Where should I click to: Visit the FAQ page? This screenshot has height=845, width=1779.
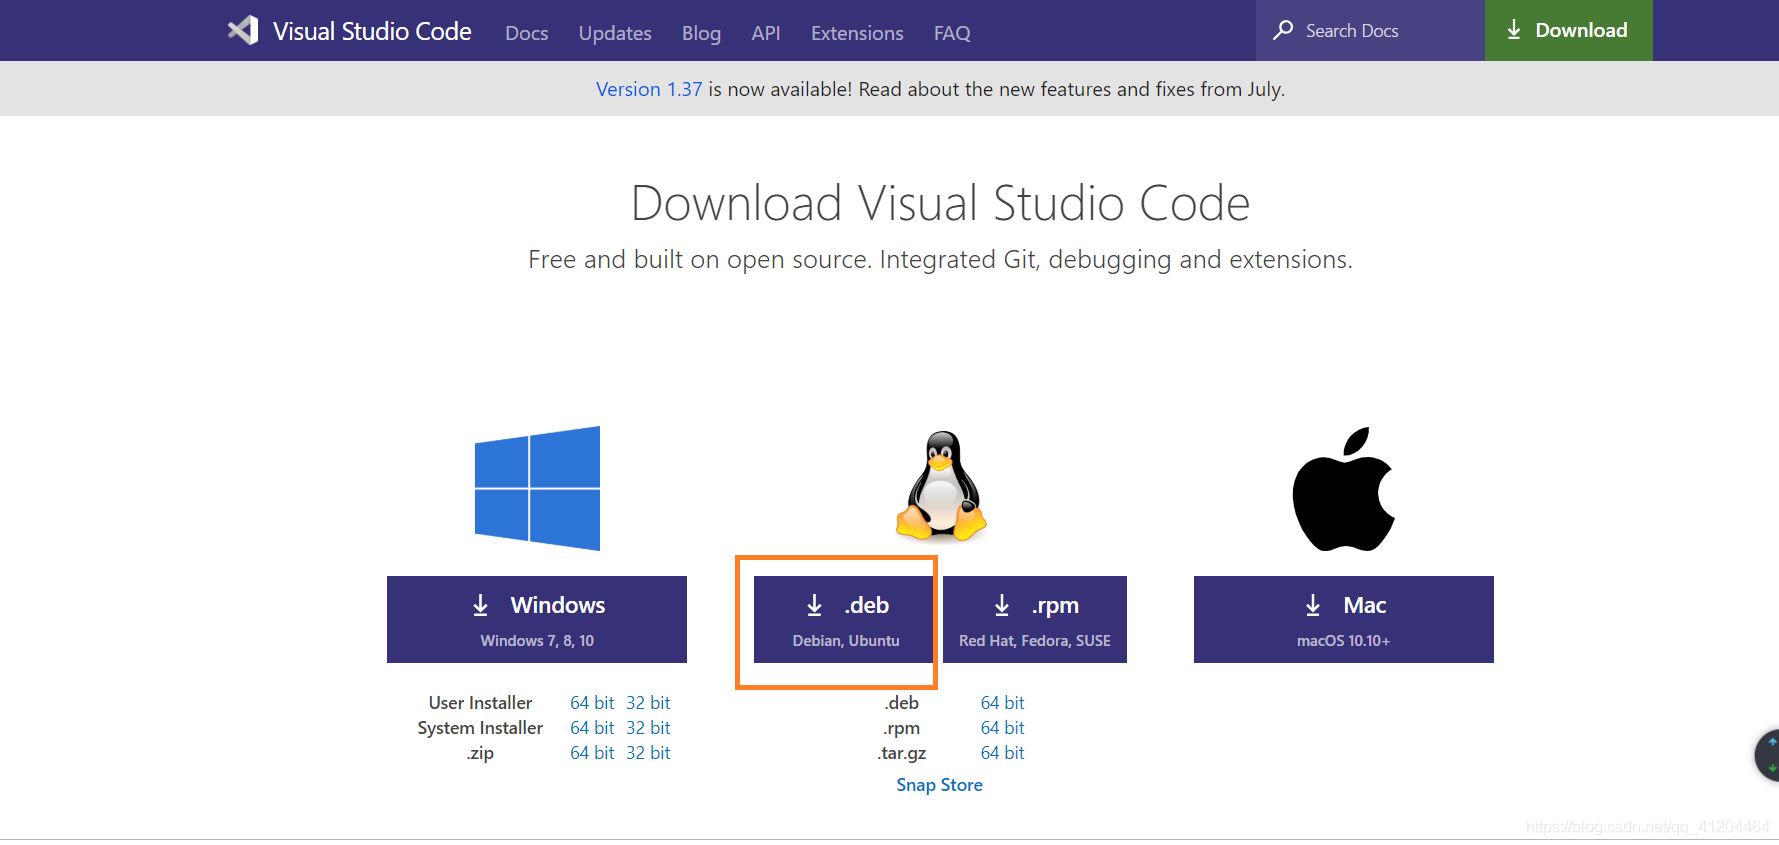click(952, 33)
